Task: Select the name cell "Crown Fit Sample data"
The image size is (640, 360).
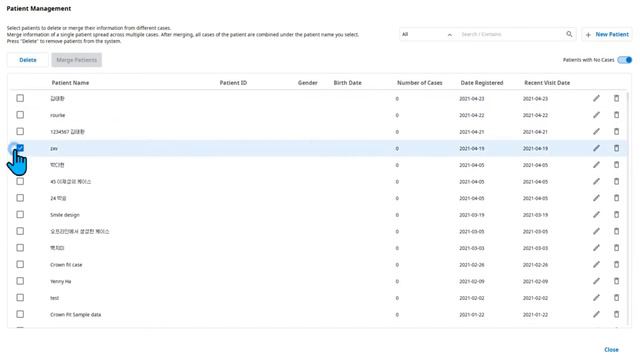Action: (76, 315)
